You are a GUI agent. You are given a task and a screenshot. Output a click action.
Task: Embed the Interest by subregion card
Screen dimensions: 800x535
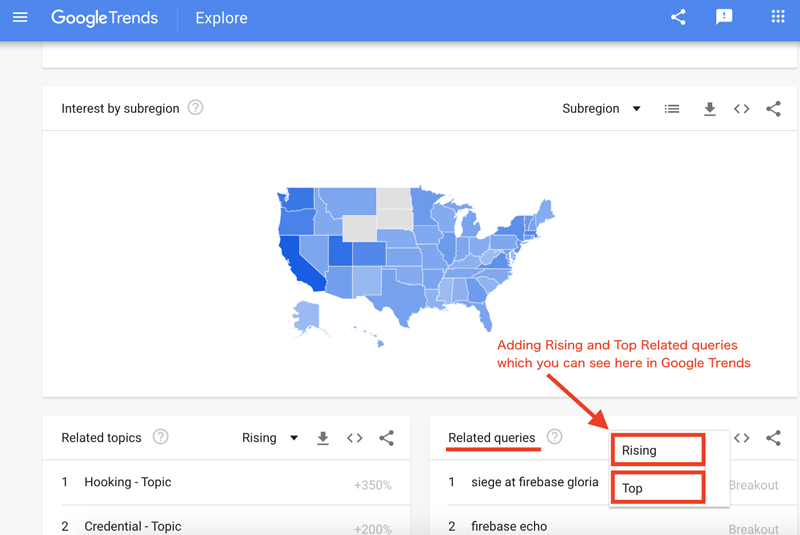tap(741, 109)
